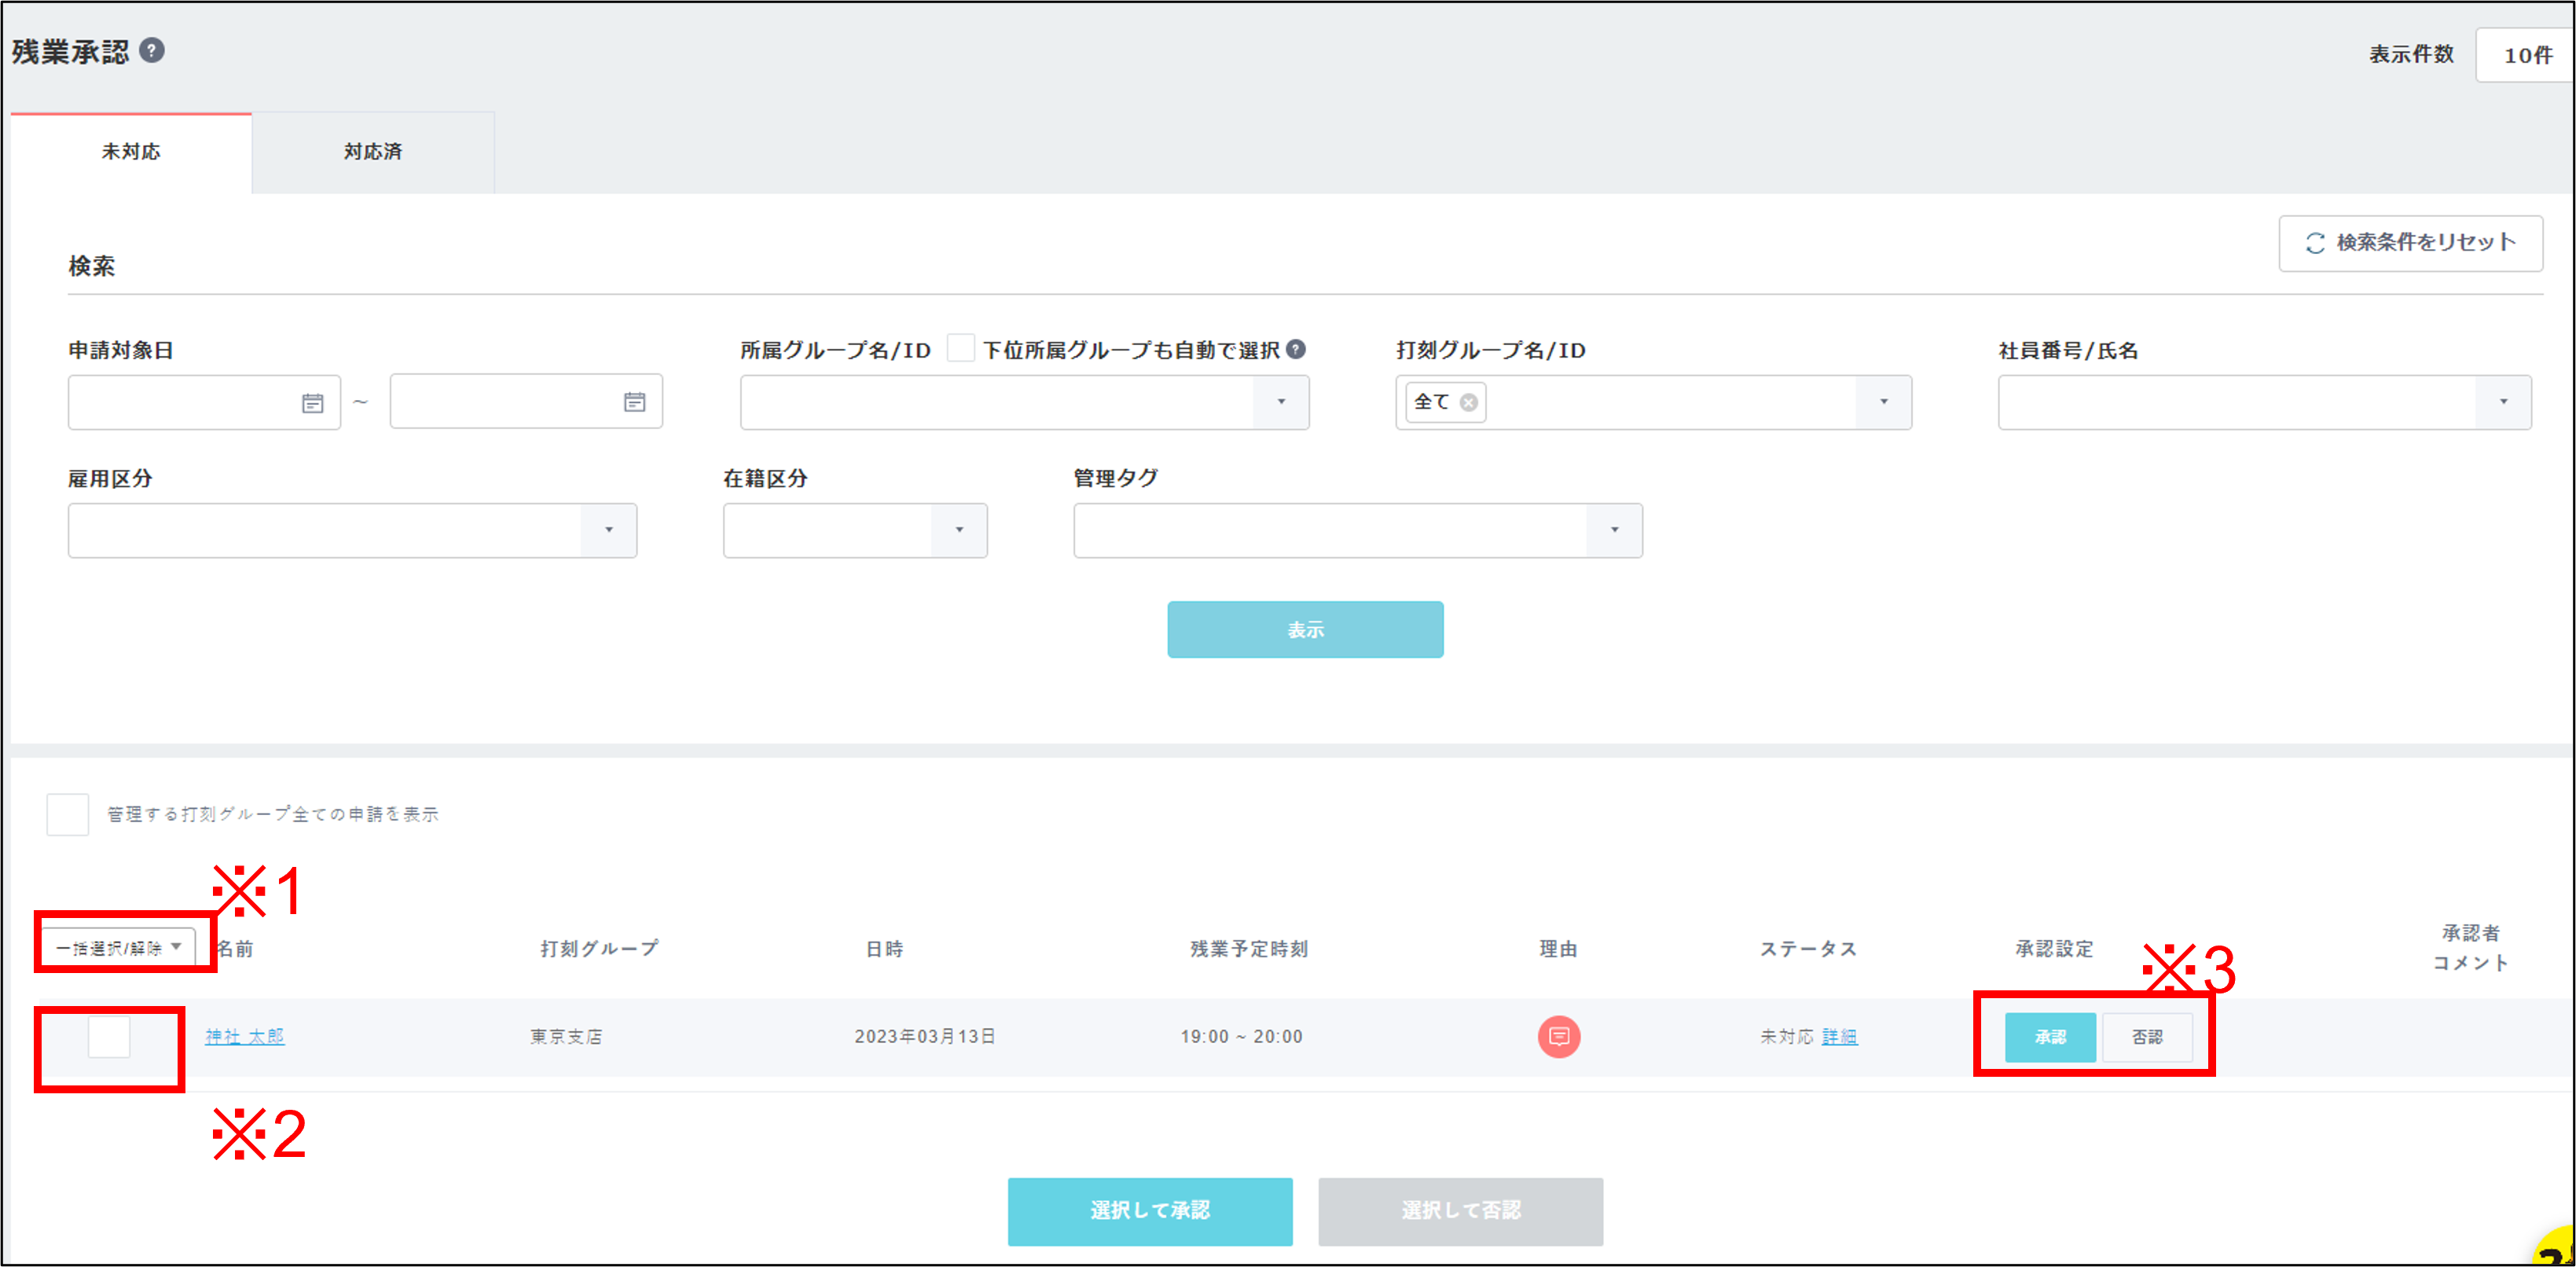Click 検索条件をリセット refresh button
Viewport: 2576px width, 1267px height.
[2410, 243]
